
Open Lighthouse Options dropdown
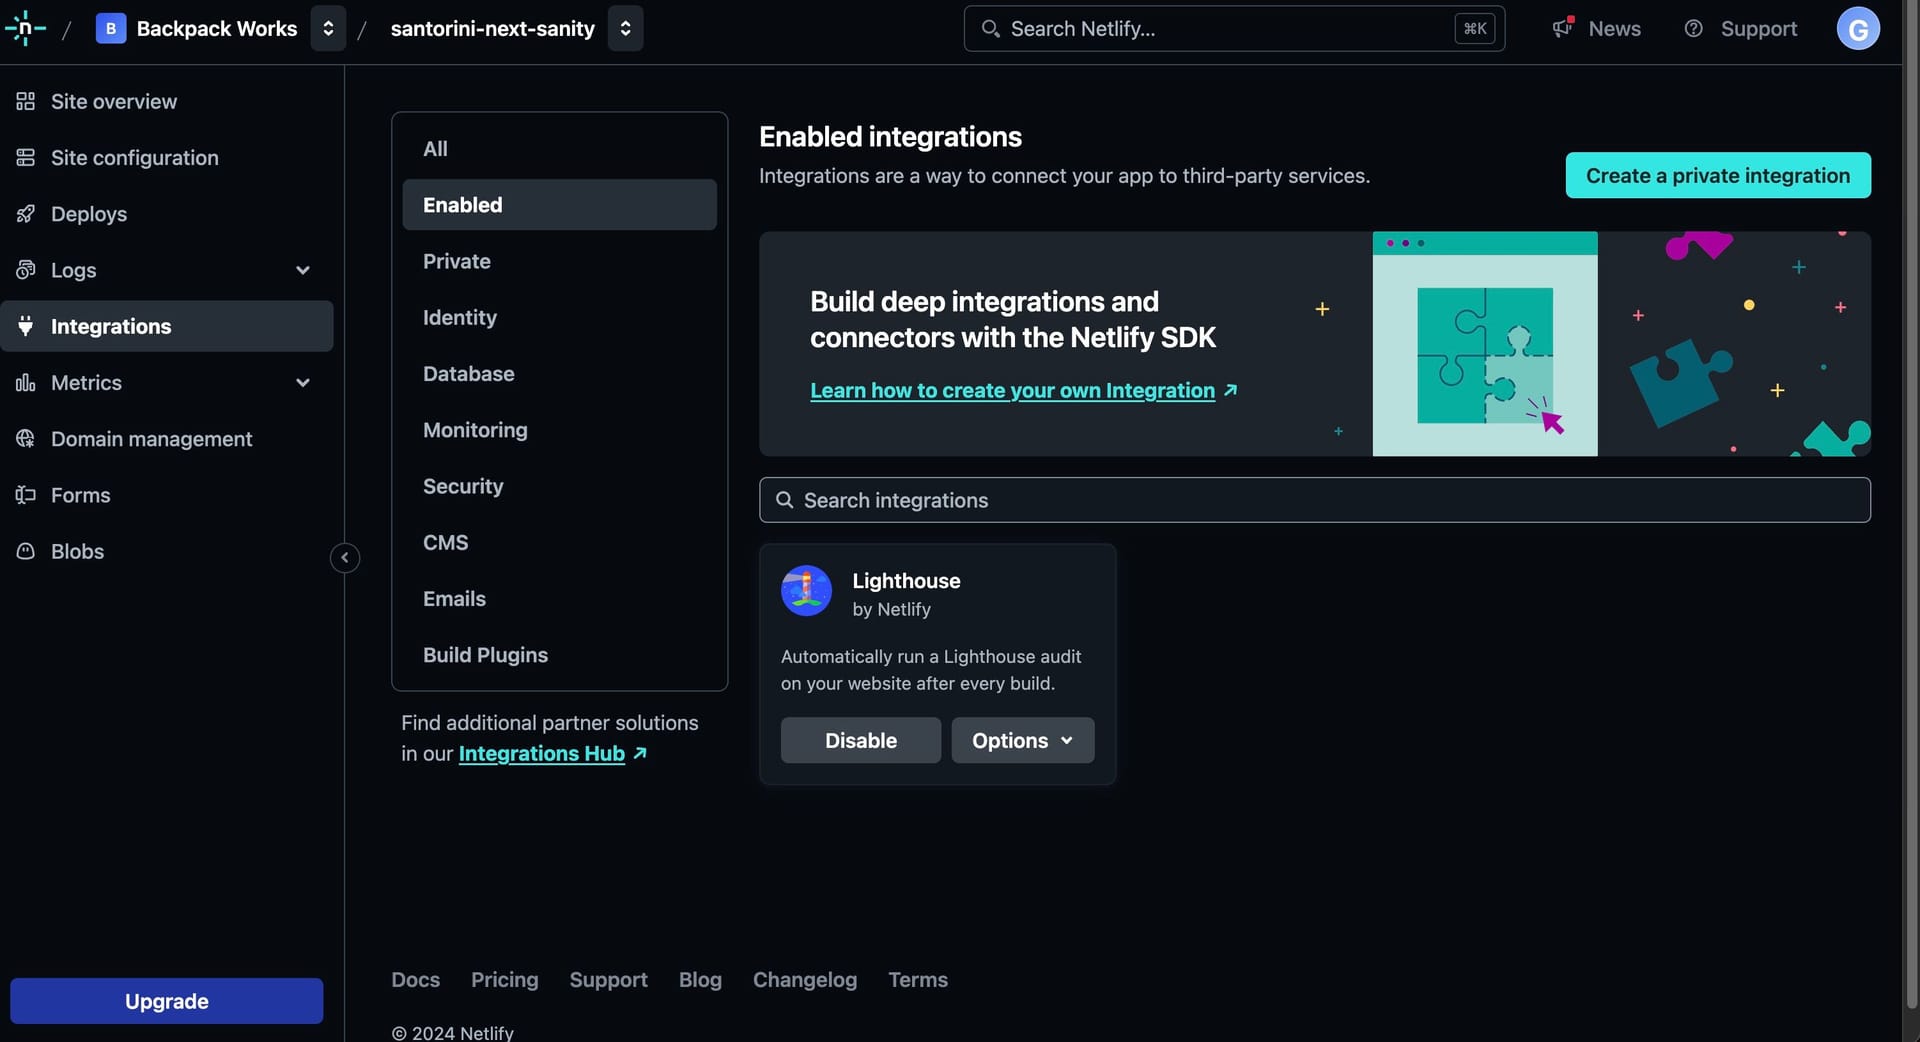pos(1022,741)
